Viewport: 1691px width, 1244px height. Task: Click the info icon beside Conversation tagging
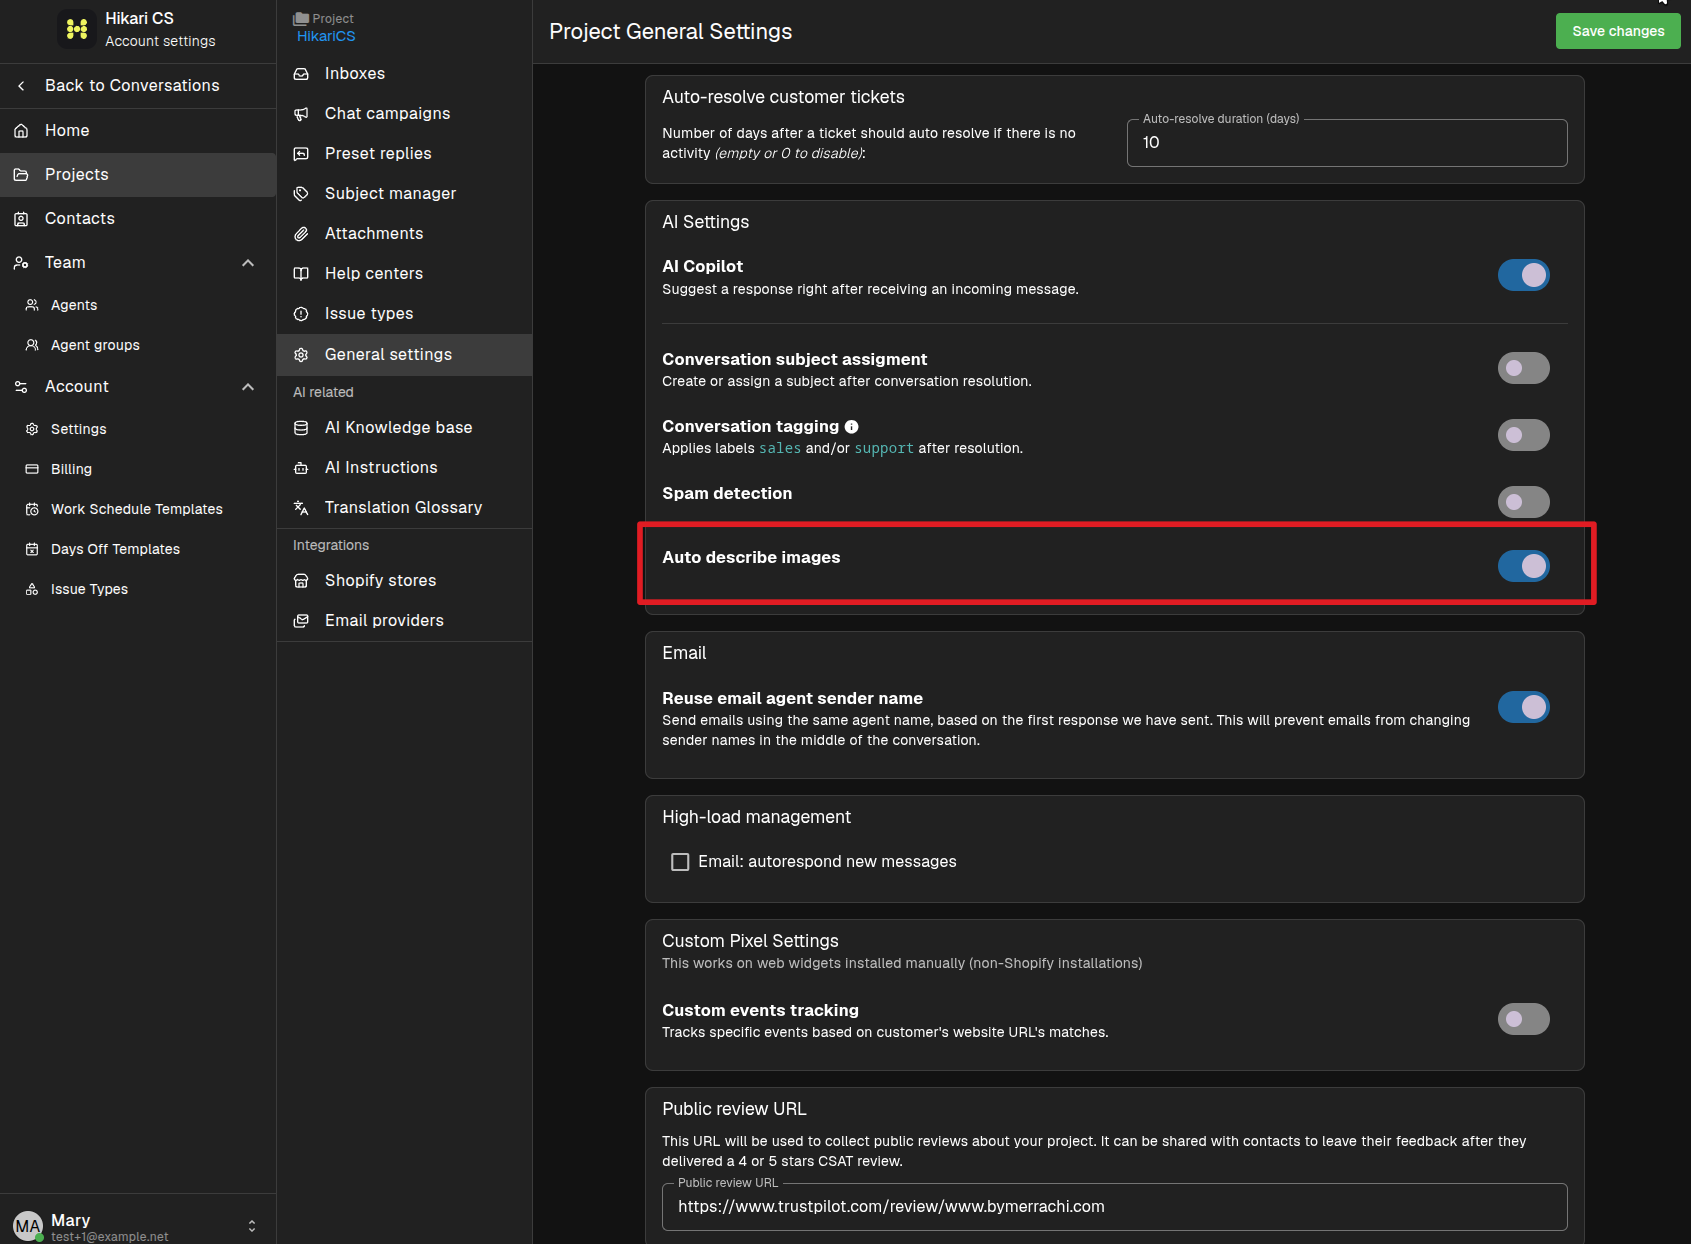point(852,427)
